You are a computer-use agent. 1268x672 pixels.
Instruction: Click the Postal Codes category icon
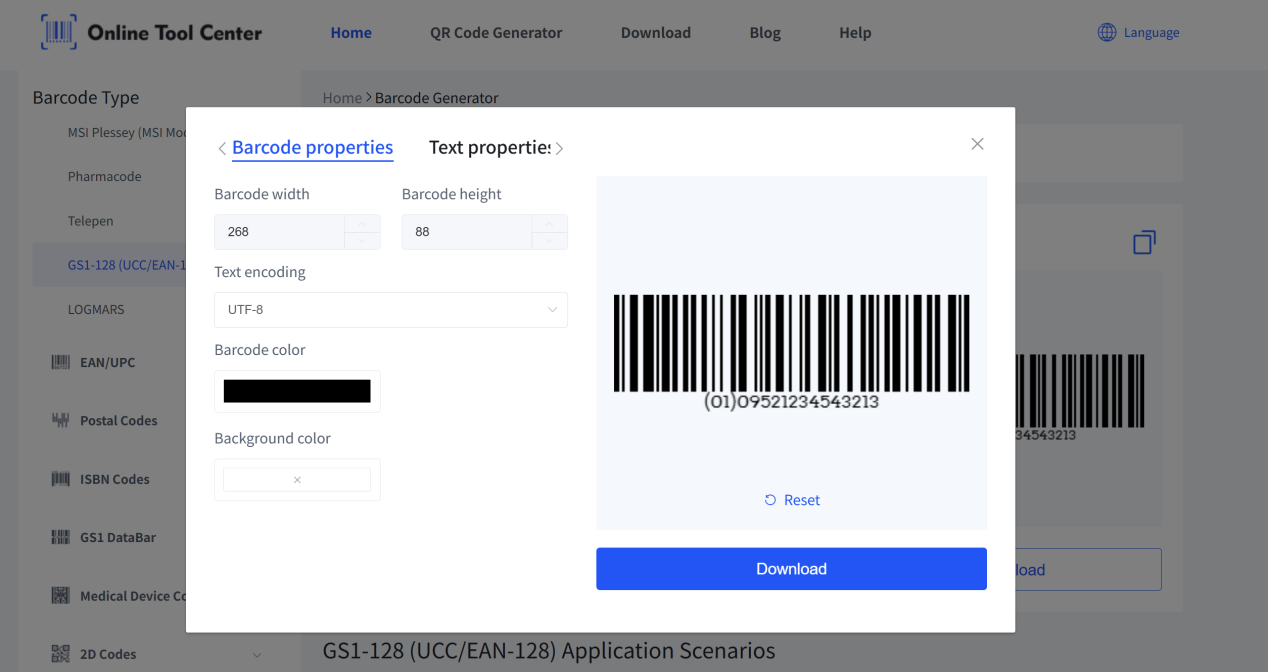pos(61,421)
